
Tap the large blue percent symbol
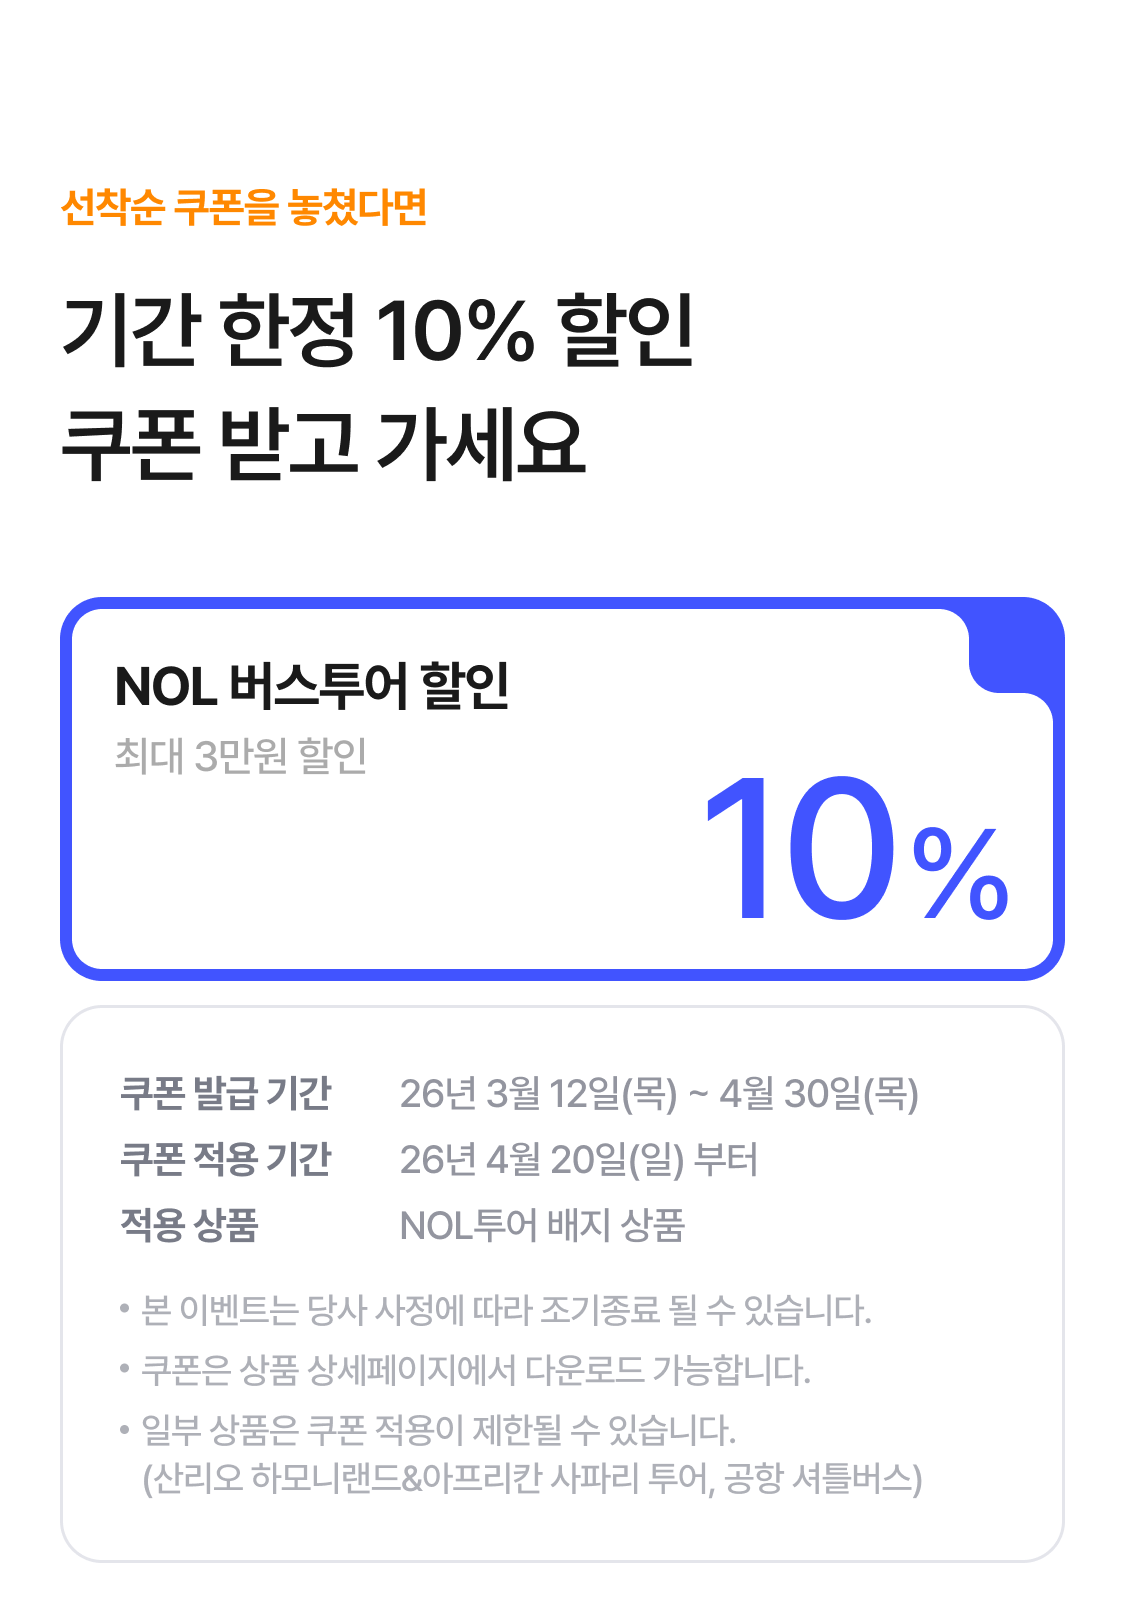coord(960,873)
